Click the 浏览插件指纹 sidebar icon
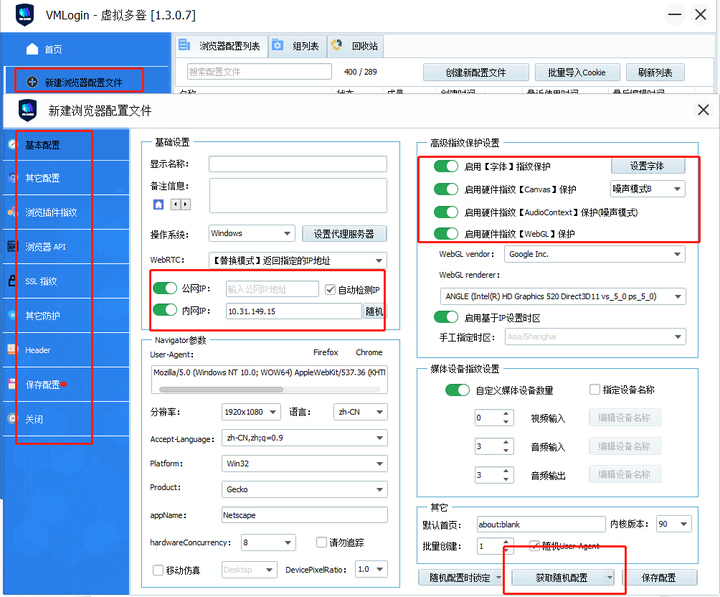 point(12,212)
